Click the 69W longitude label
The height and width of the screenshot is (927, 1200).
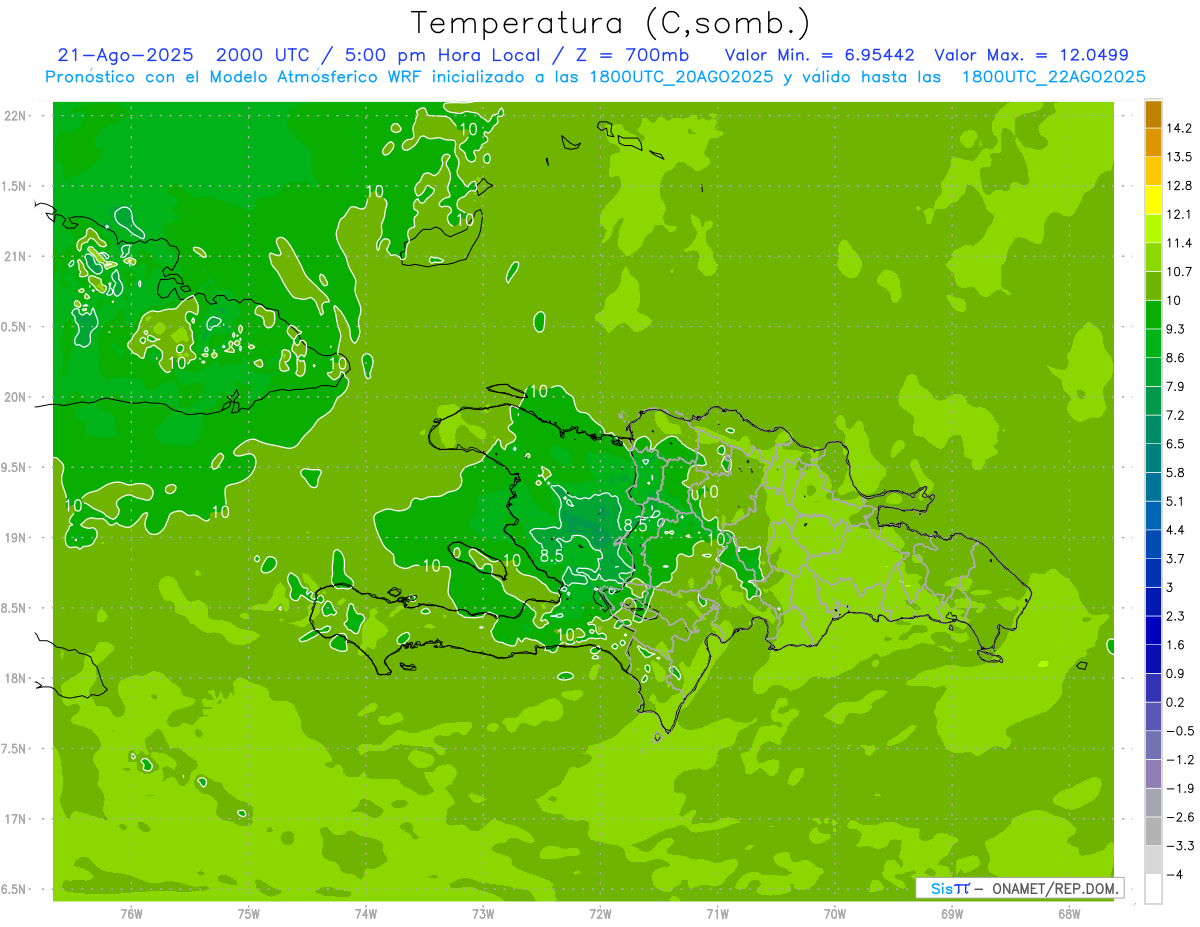pyautogui.click(x=952, y=914)
